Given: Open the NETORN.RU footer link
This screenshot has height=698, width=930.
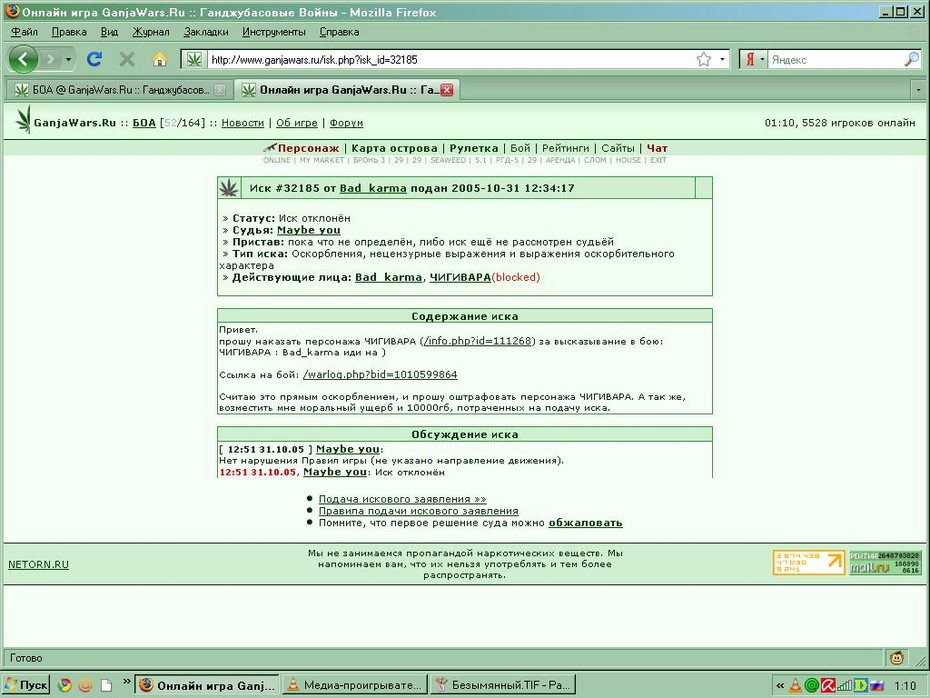Looking at the screenshot, I should tap(39, 565).
